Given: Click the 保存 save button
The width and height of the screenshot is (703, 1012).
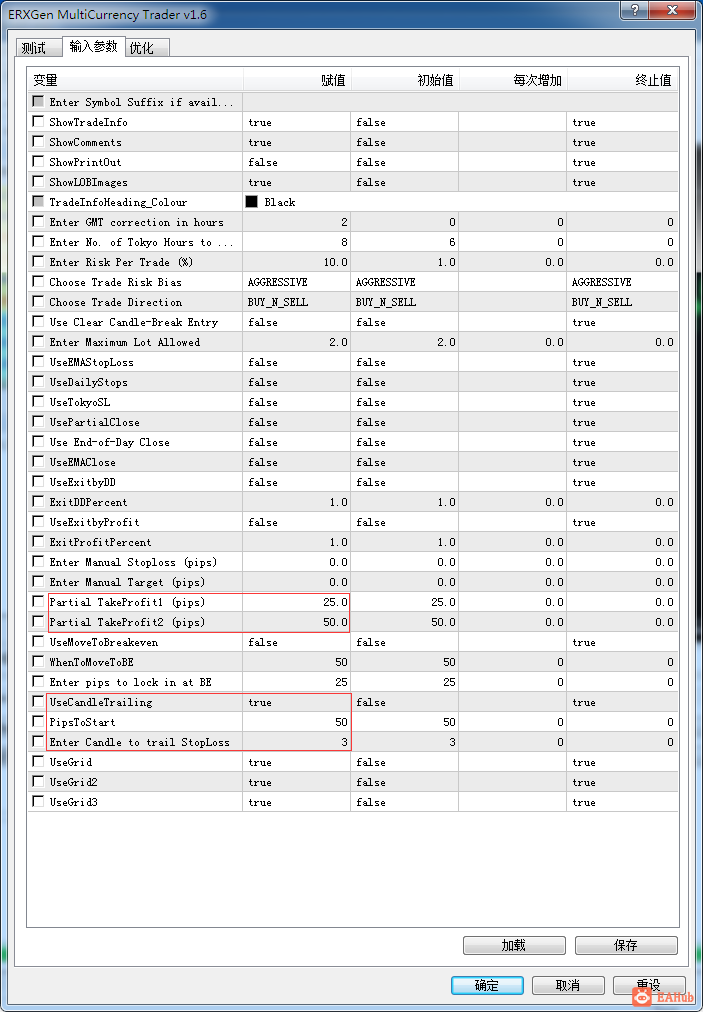Looking at the screenshot, I should click(x=626, y=946).
